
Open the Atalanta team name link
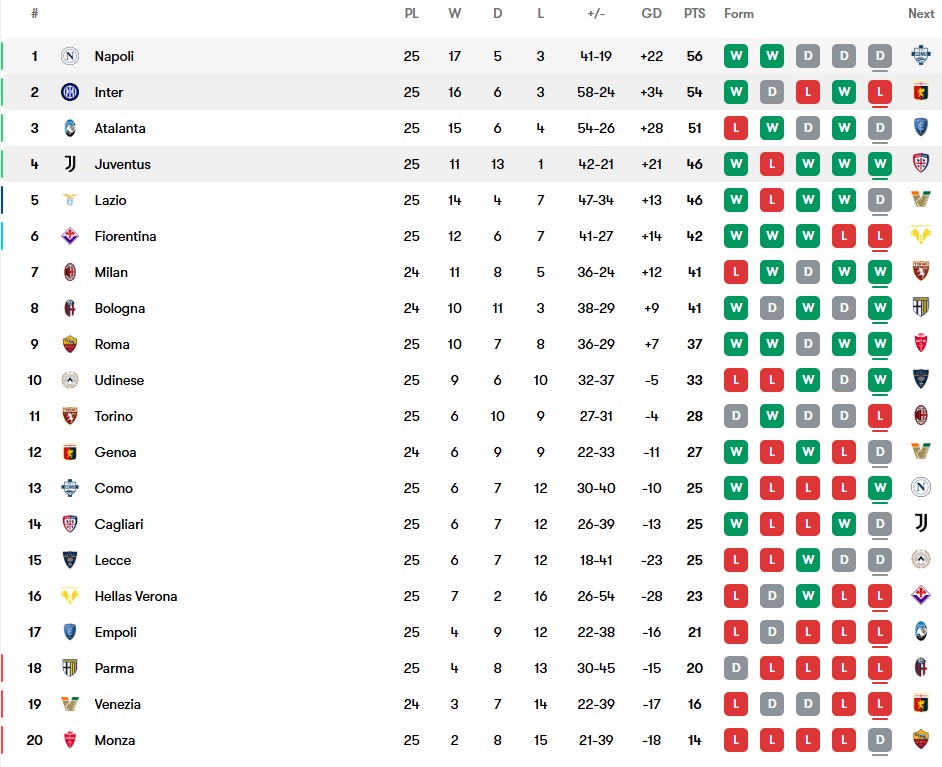pyautogui.click(x=120, y=128)
